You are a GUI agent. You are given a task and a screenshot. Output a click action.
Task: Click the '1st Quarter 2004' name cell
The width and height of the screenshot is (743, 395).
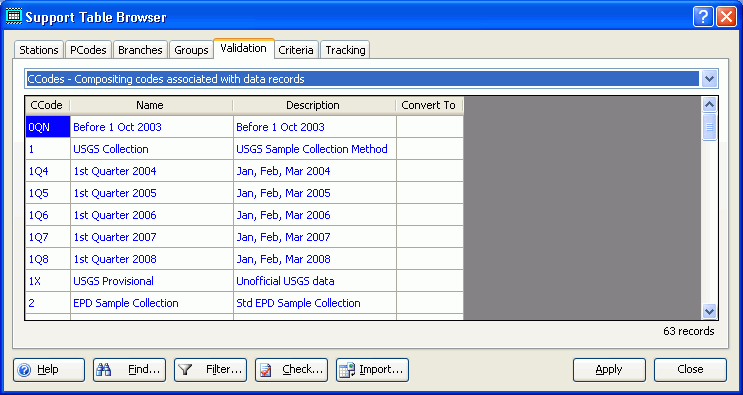click(152, 171)
